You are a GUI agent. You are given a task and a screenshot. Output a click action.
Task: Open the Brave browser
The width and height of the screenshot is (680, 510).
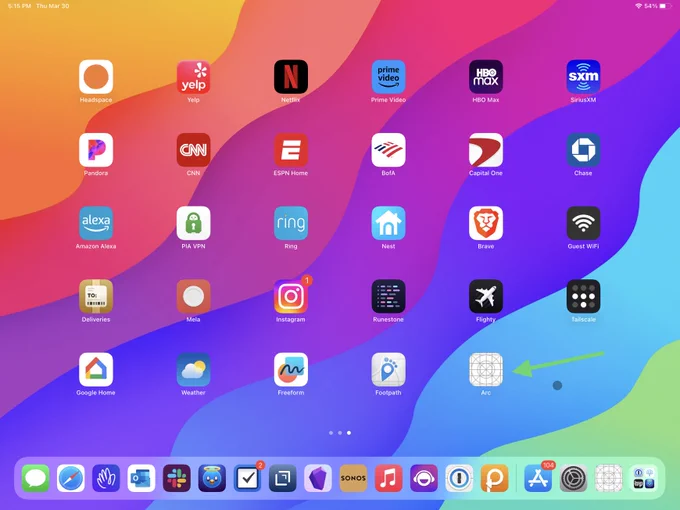[486, 223]
